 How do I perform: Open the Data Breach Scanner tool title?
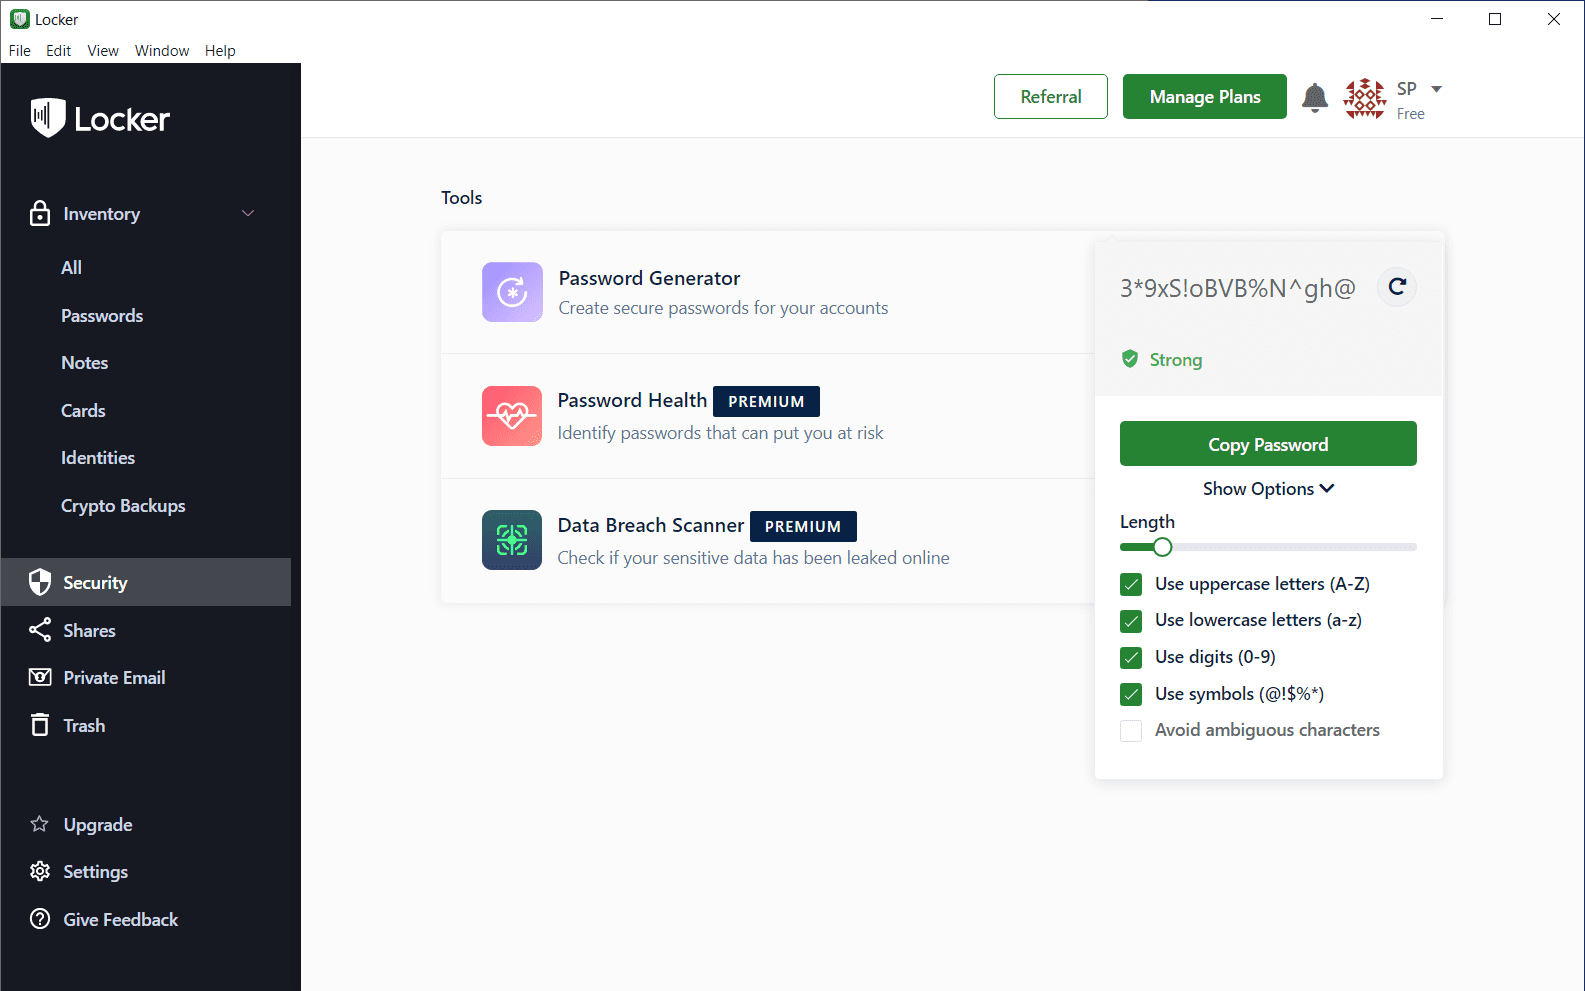[651, 525]
